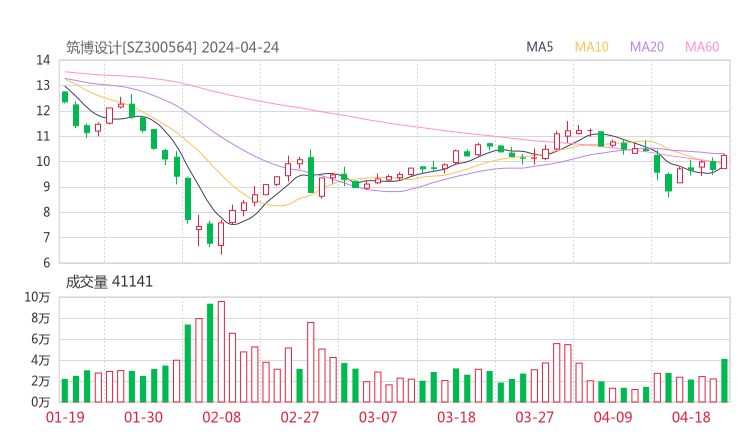The width and height of the screenshot is (740, 440).
Task: Click the 02-08 date axis label
Action: click(x=221, y=417)
